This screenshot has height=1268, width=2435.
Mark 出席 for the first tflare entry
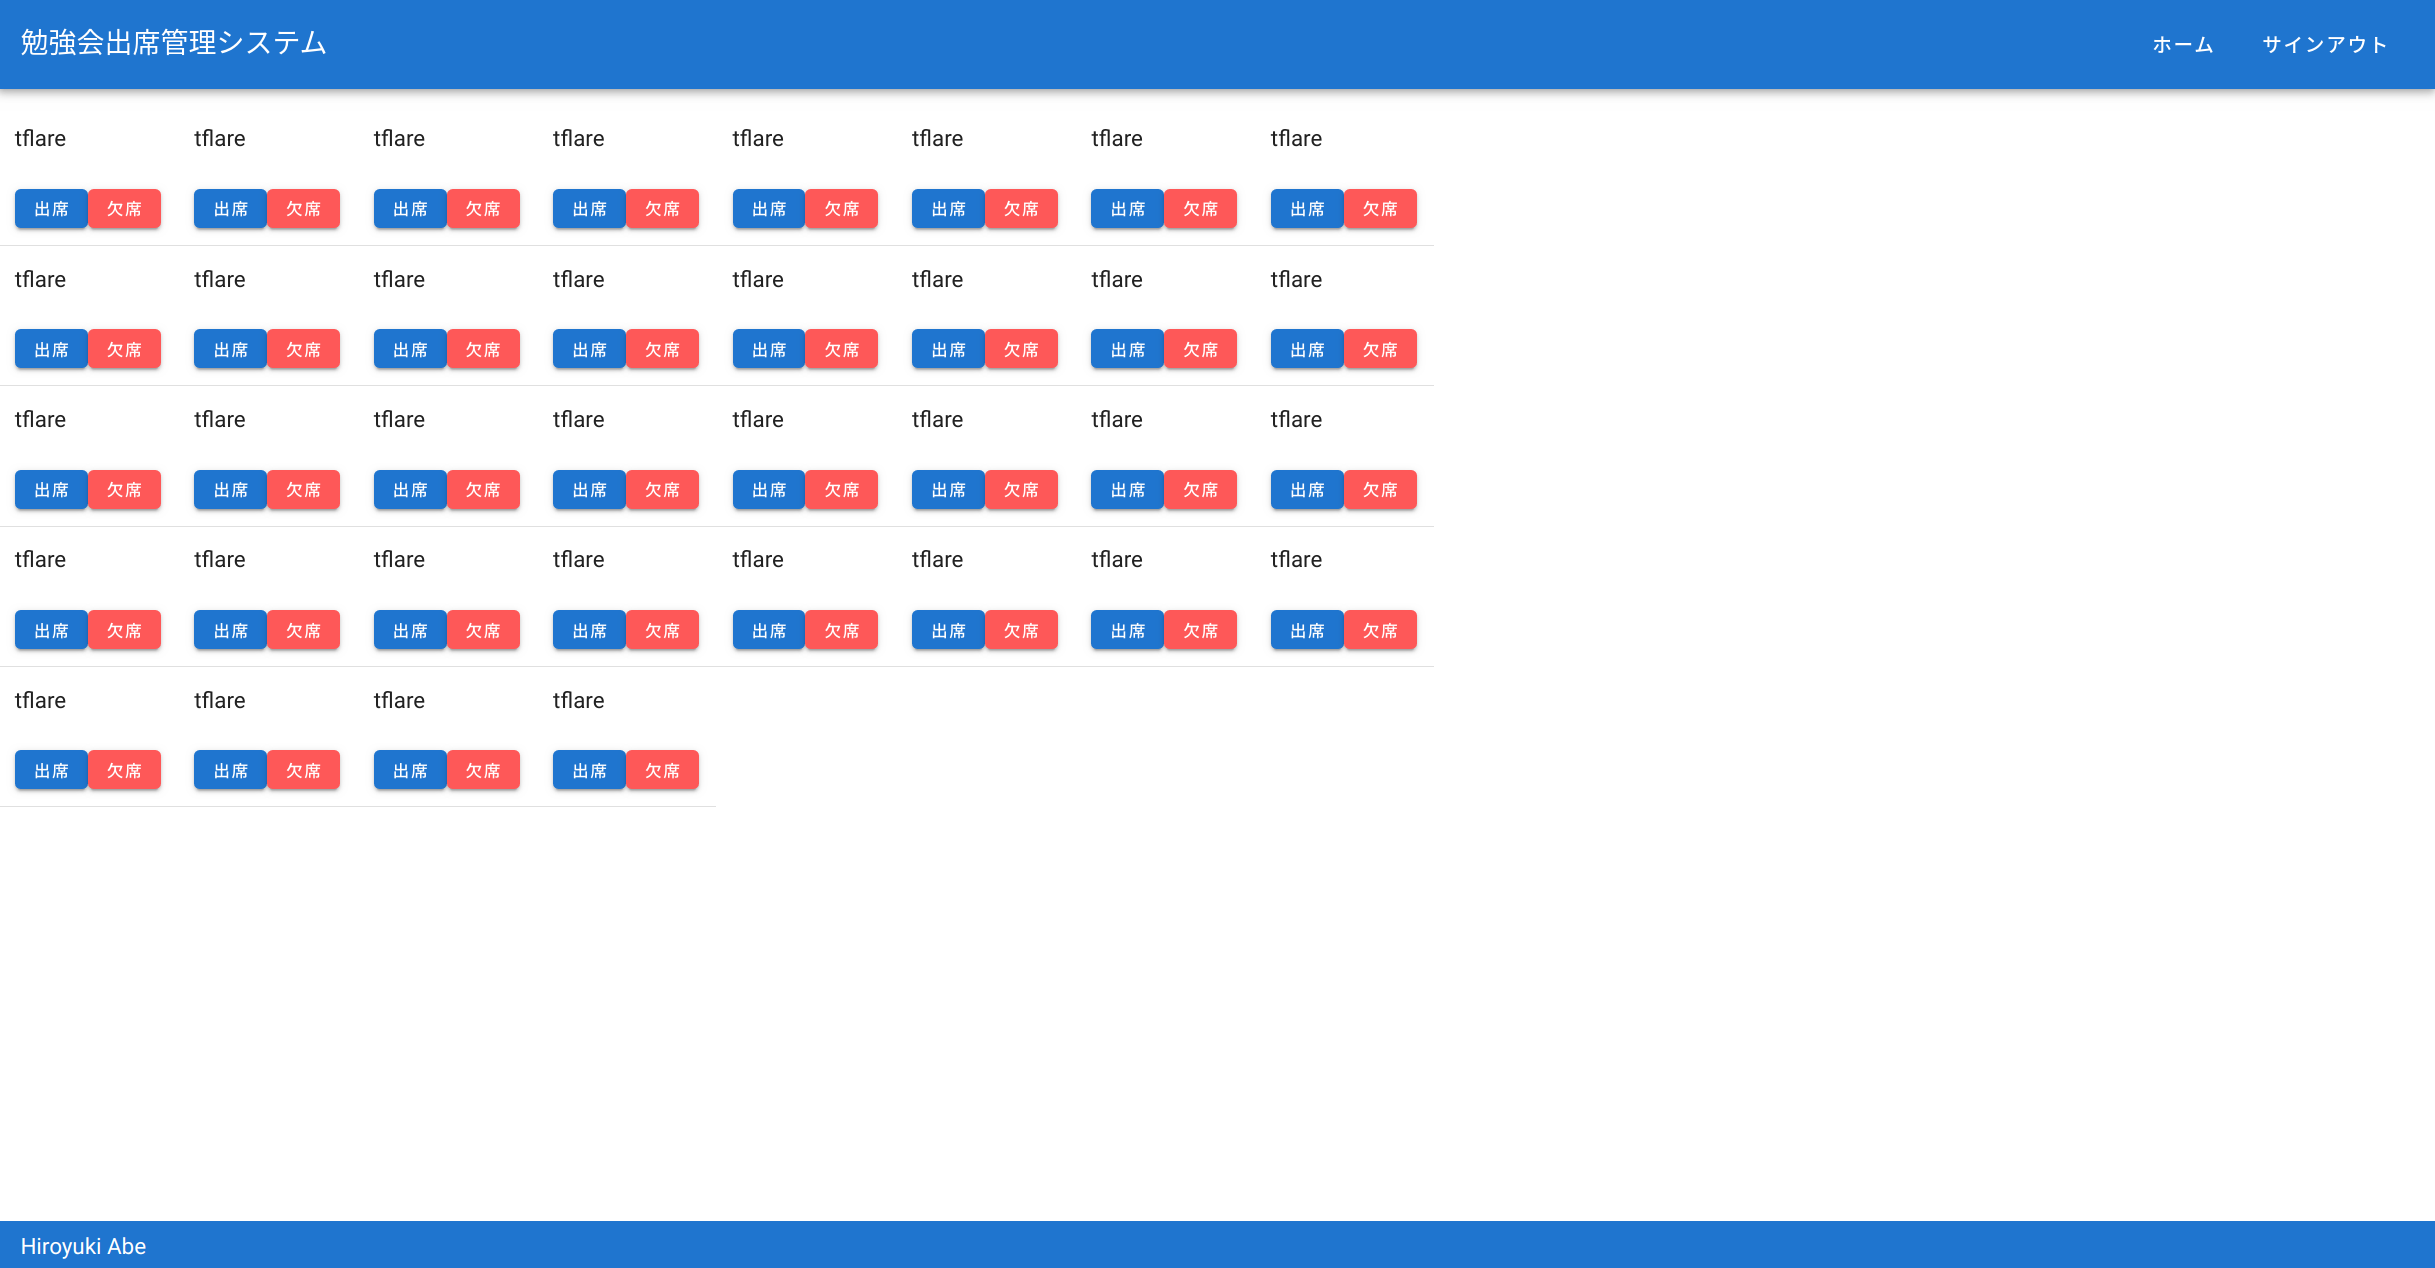click(51, 208)
